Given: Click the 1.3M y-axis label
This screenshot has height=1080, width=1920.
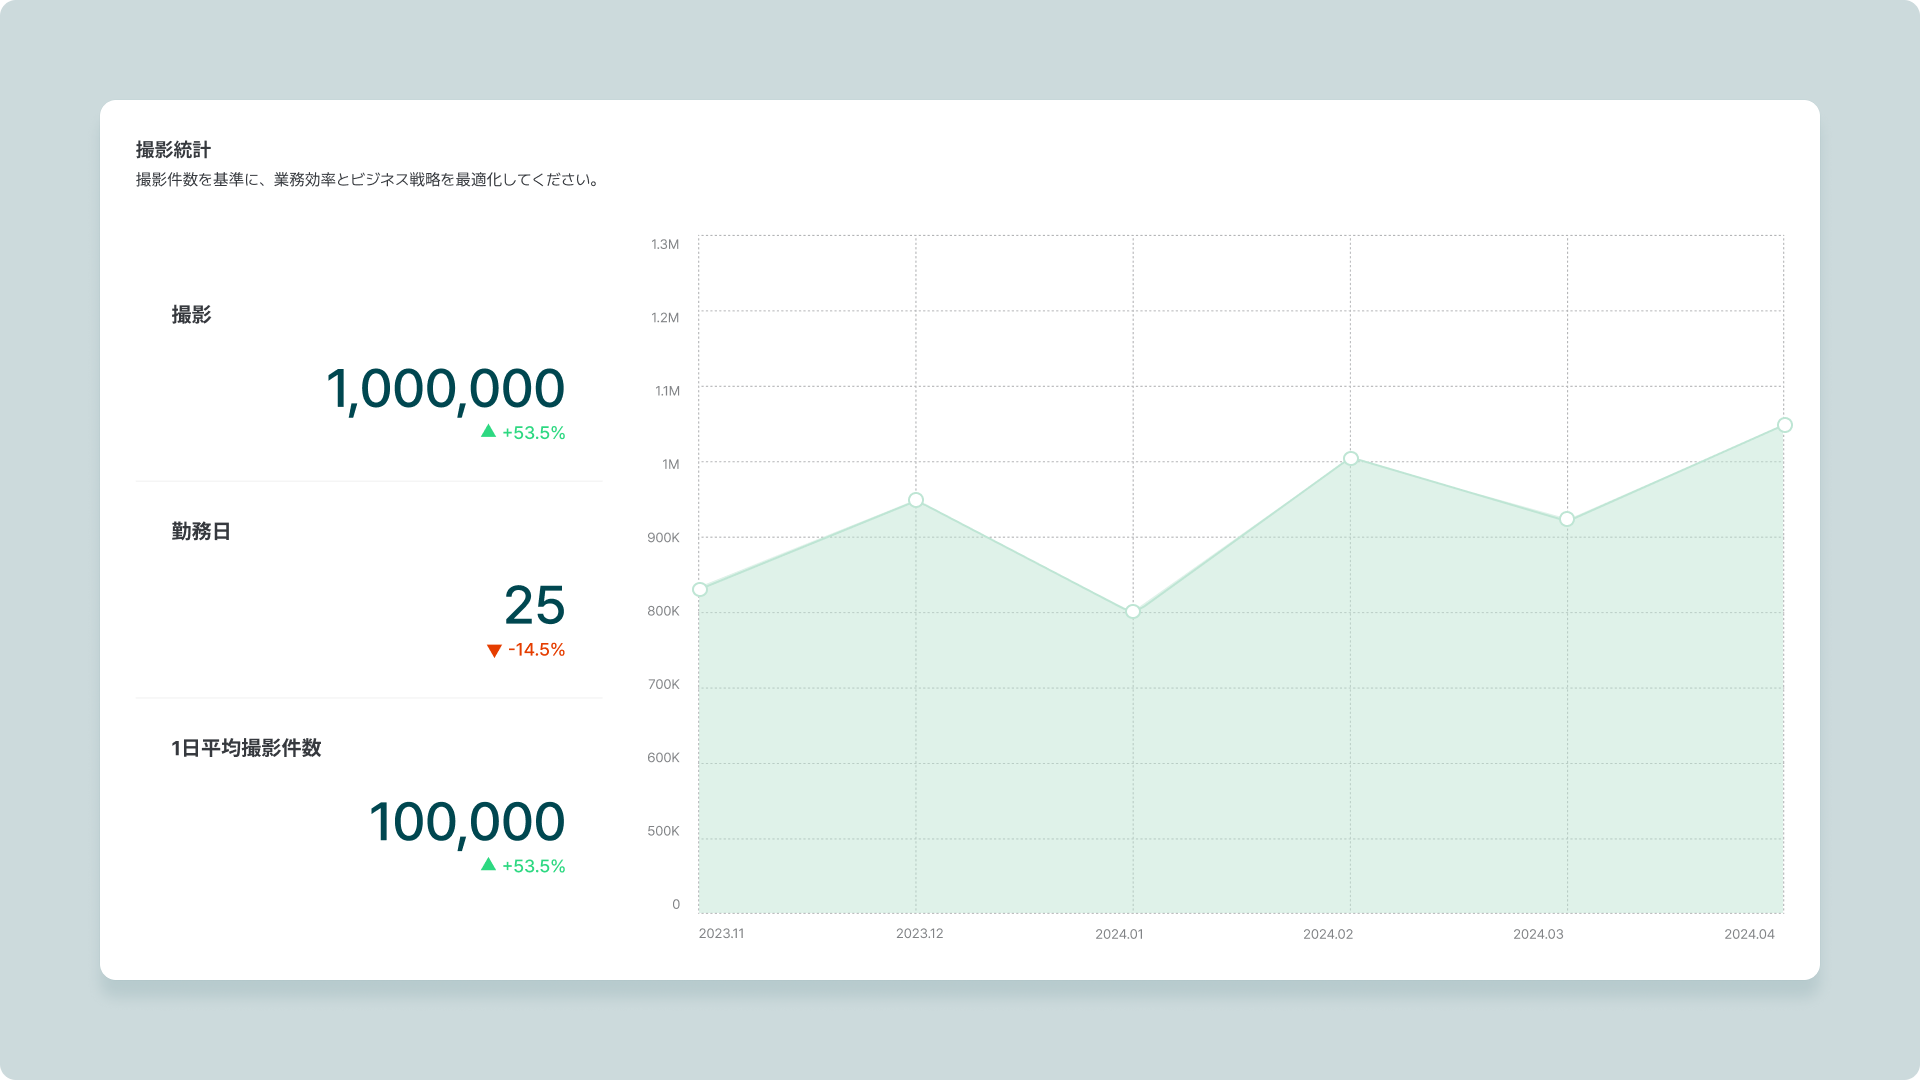Looking at the screenshot, I should 665,245.
